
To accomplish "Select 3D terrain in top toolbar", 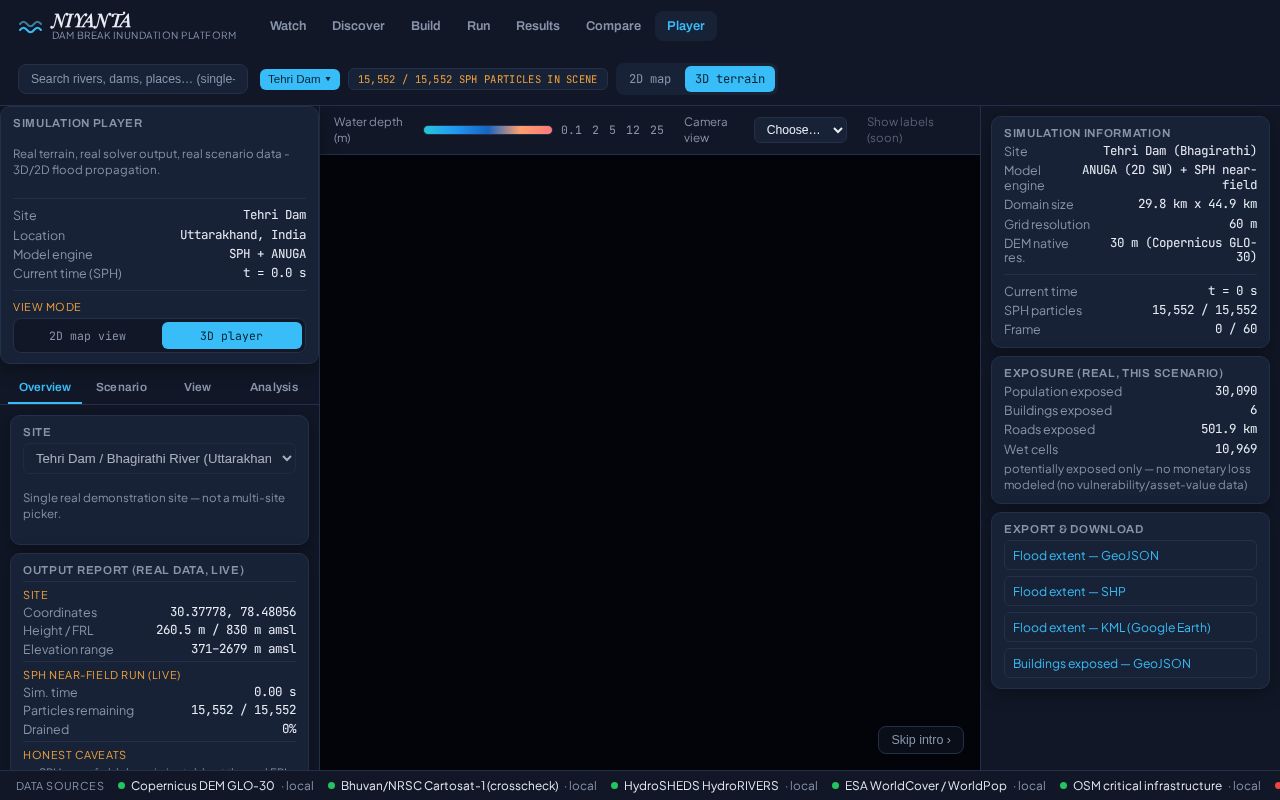I will pyautogui.click(x=730, y=79).
